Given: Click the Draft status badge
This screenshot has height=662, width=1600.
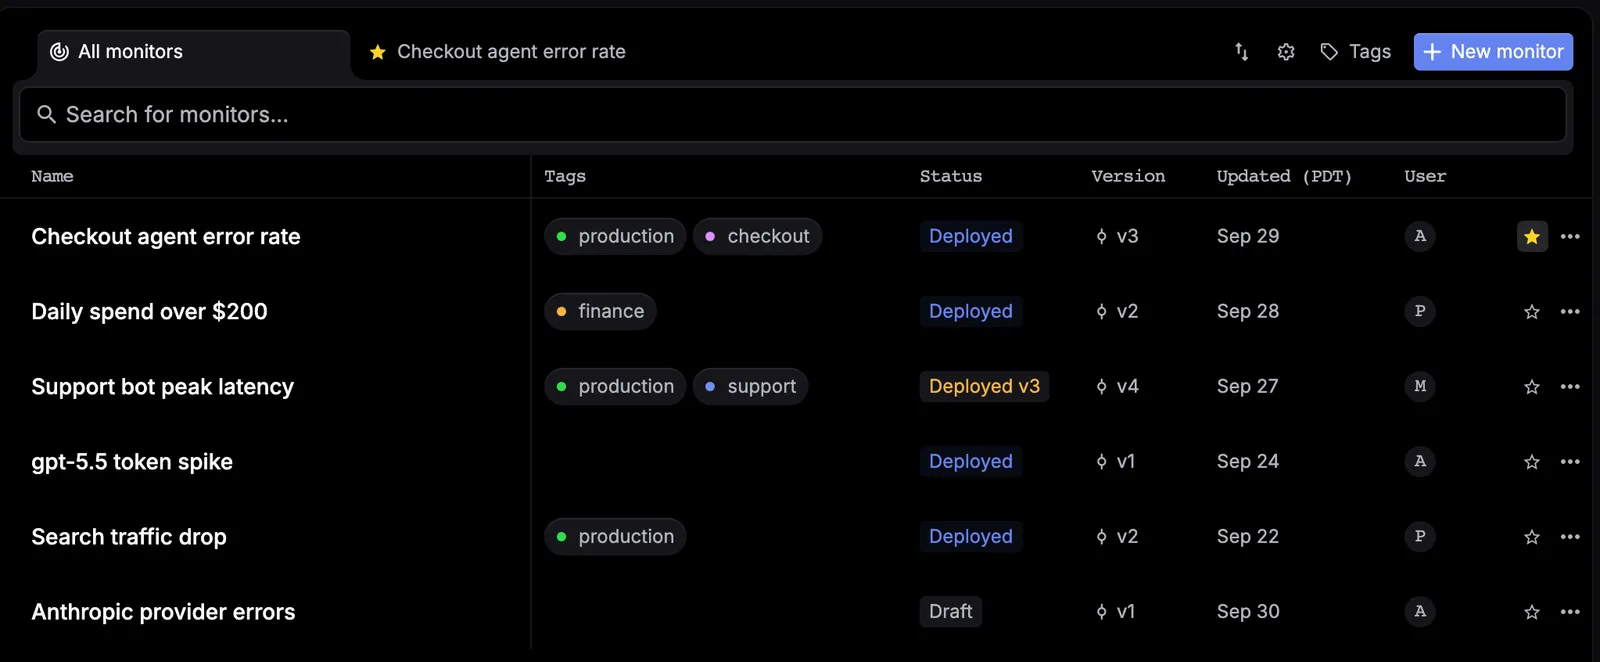Looking at the screenshot, I should tap(950, 611).
